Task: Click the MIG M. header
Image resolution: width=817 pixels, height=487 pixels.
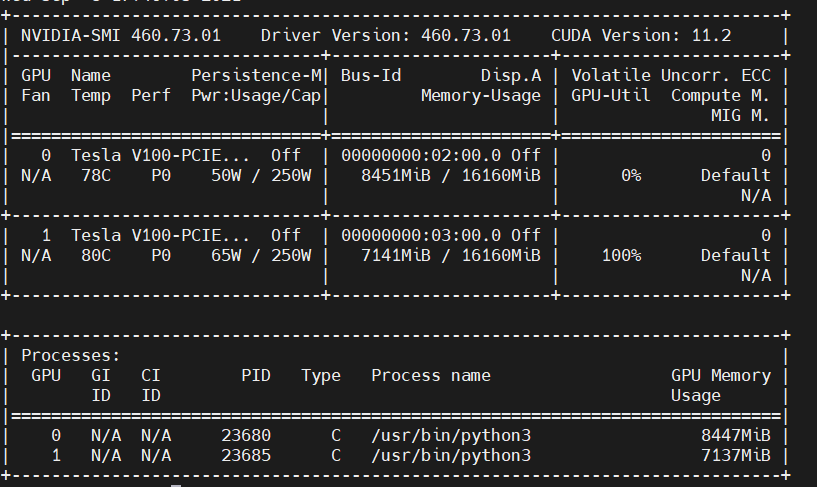Action: tap(740, 116)
